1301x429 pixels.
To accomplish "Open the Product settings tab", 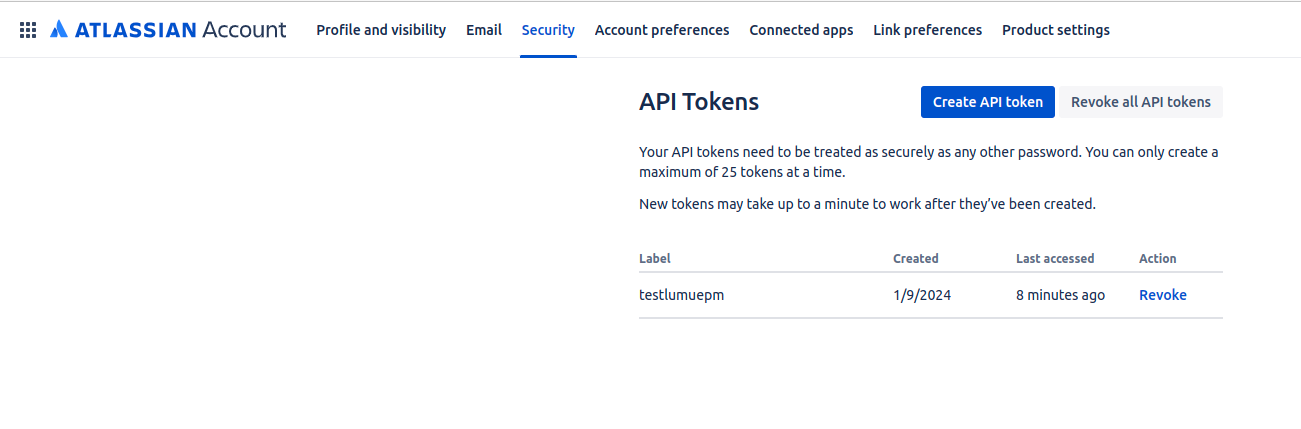I will click(x=1056, y=30).
